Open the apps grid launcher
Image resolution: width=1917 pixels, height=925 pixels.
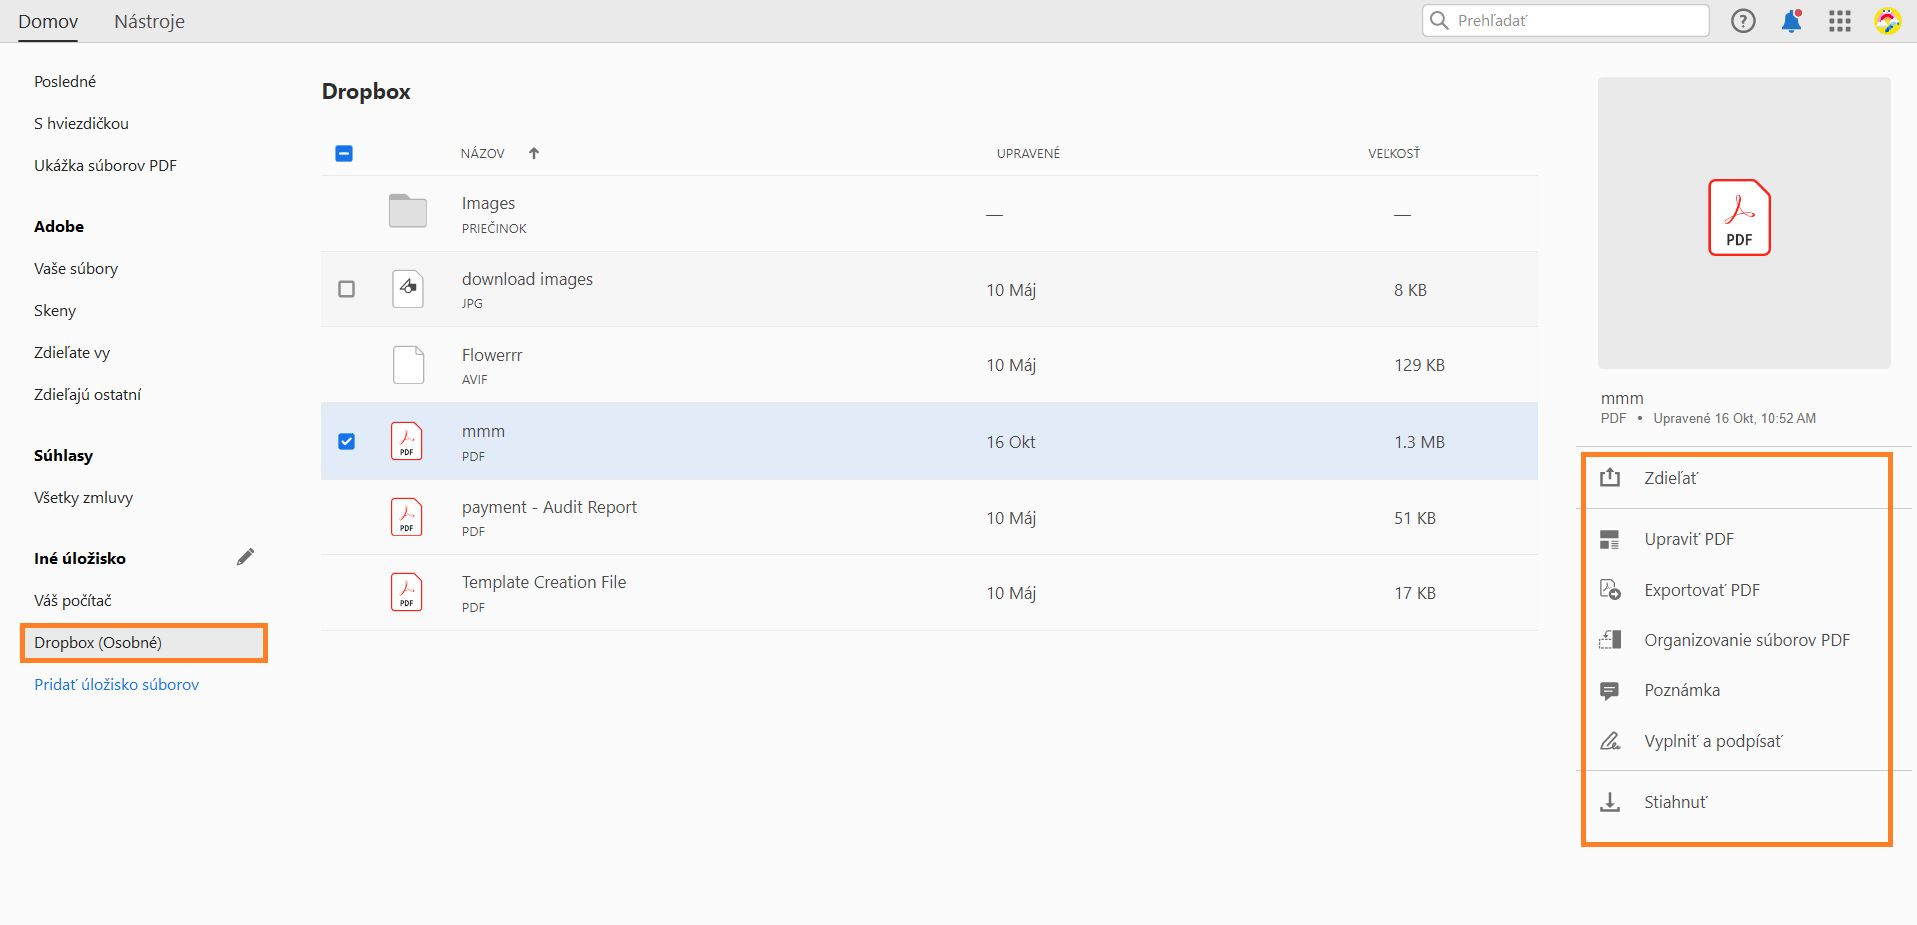(1840, 21)
